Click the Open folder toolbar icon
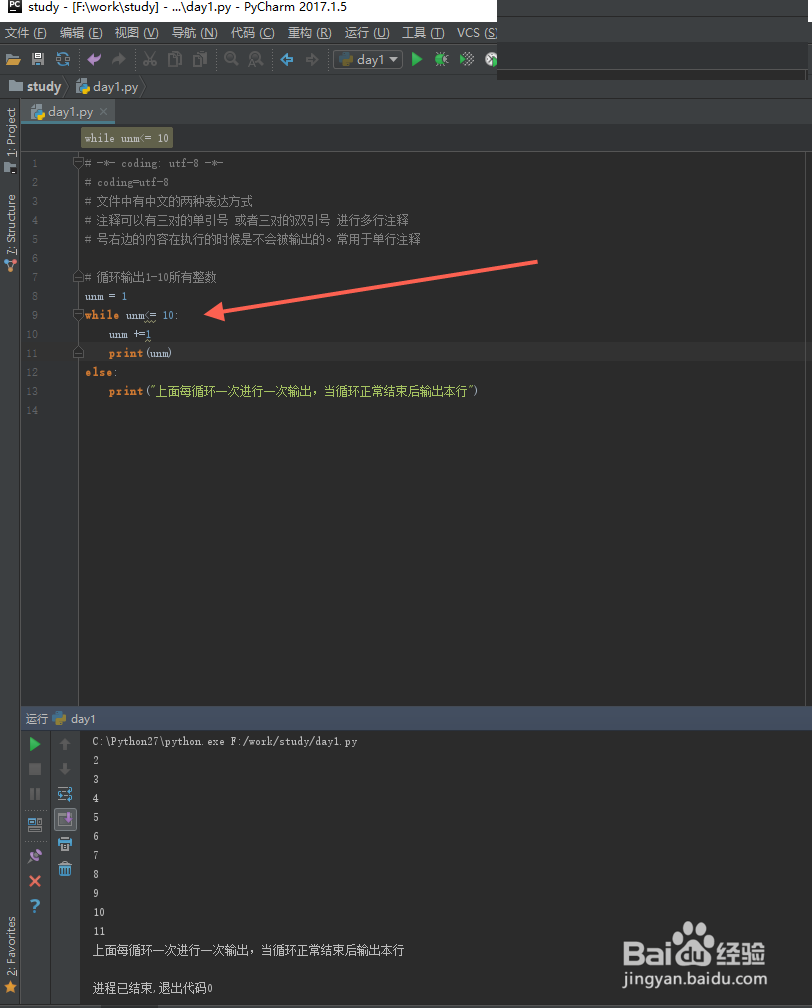The width and height of the screenshot is (812, 1008). click(x=13, y=60)
